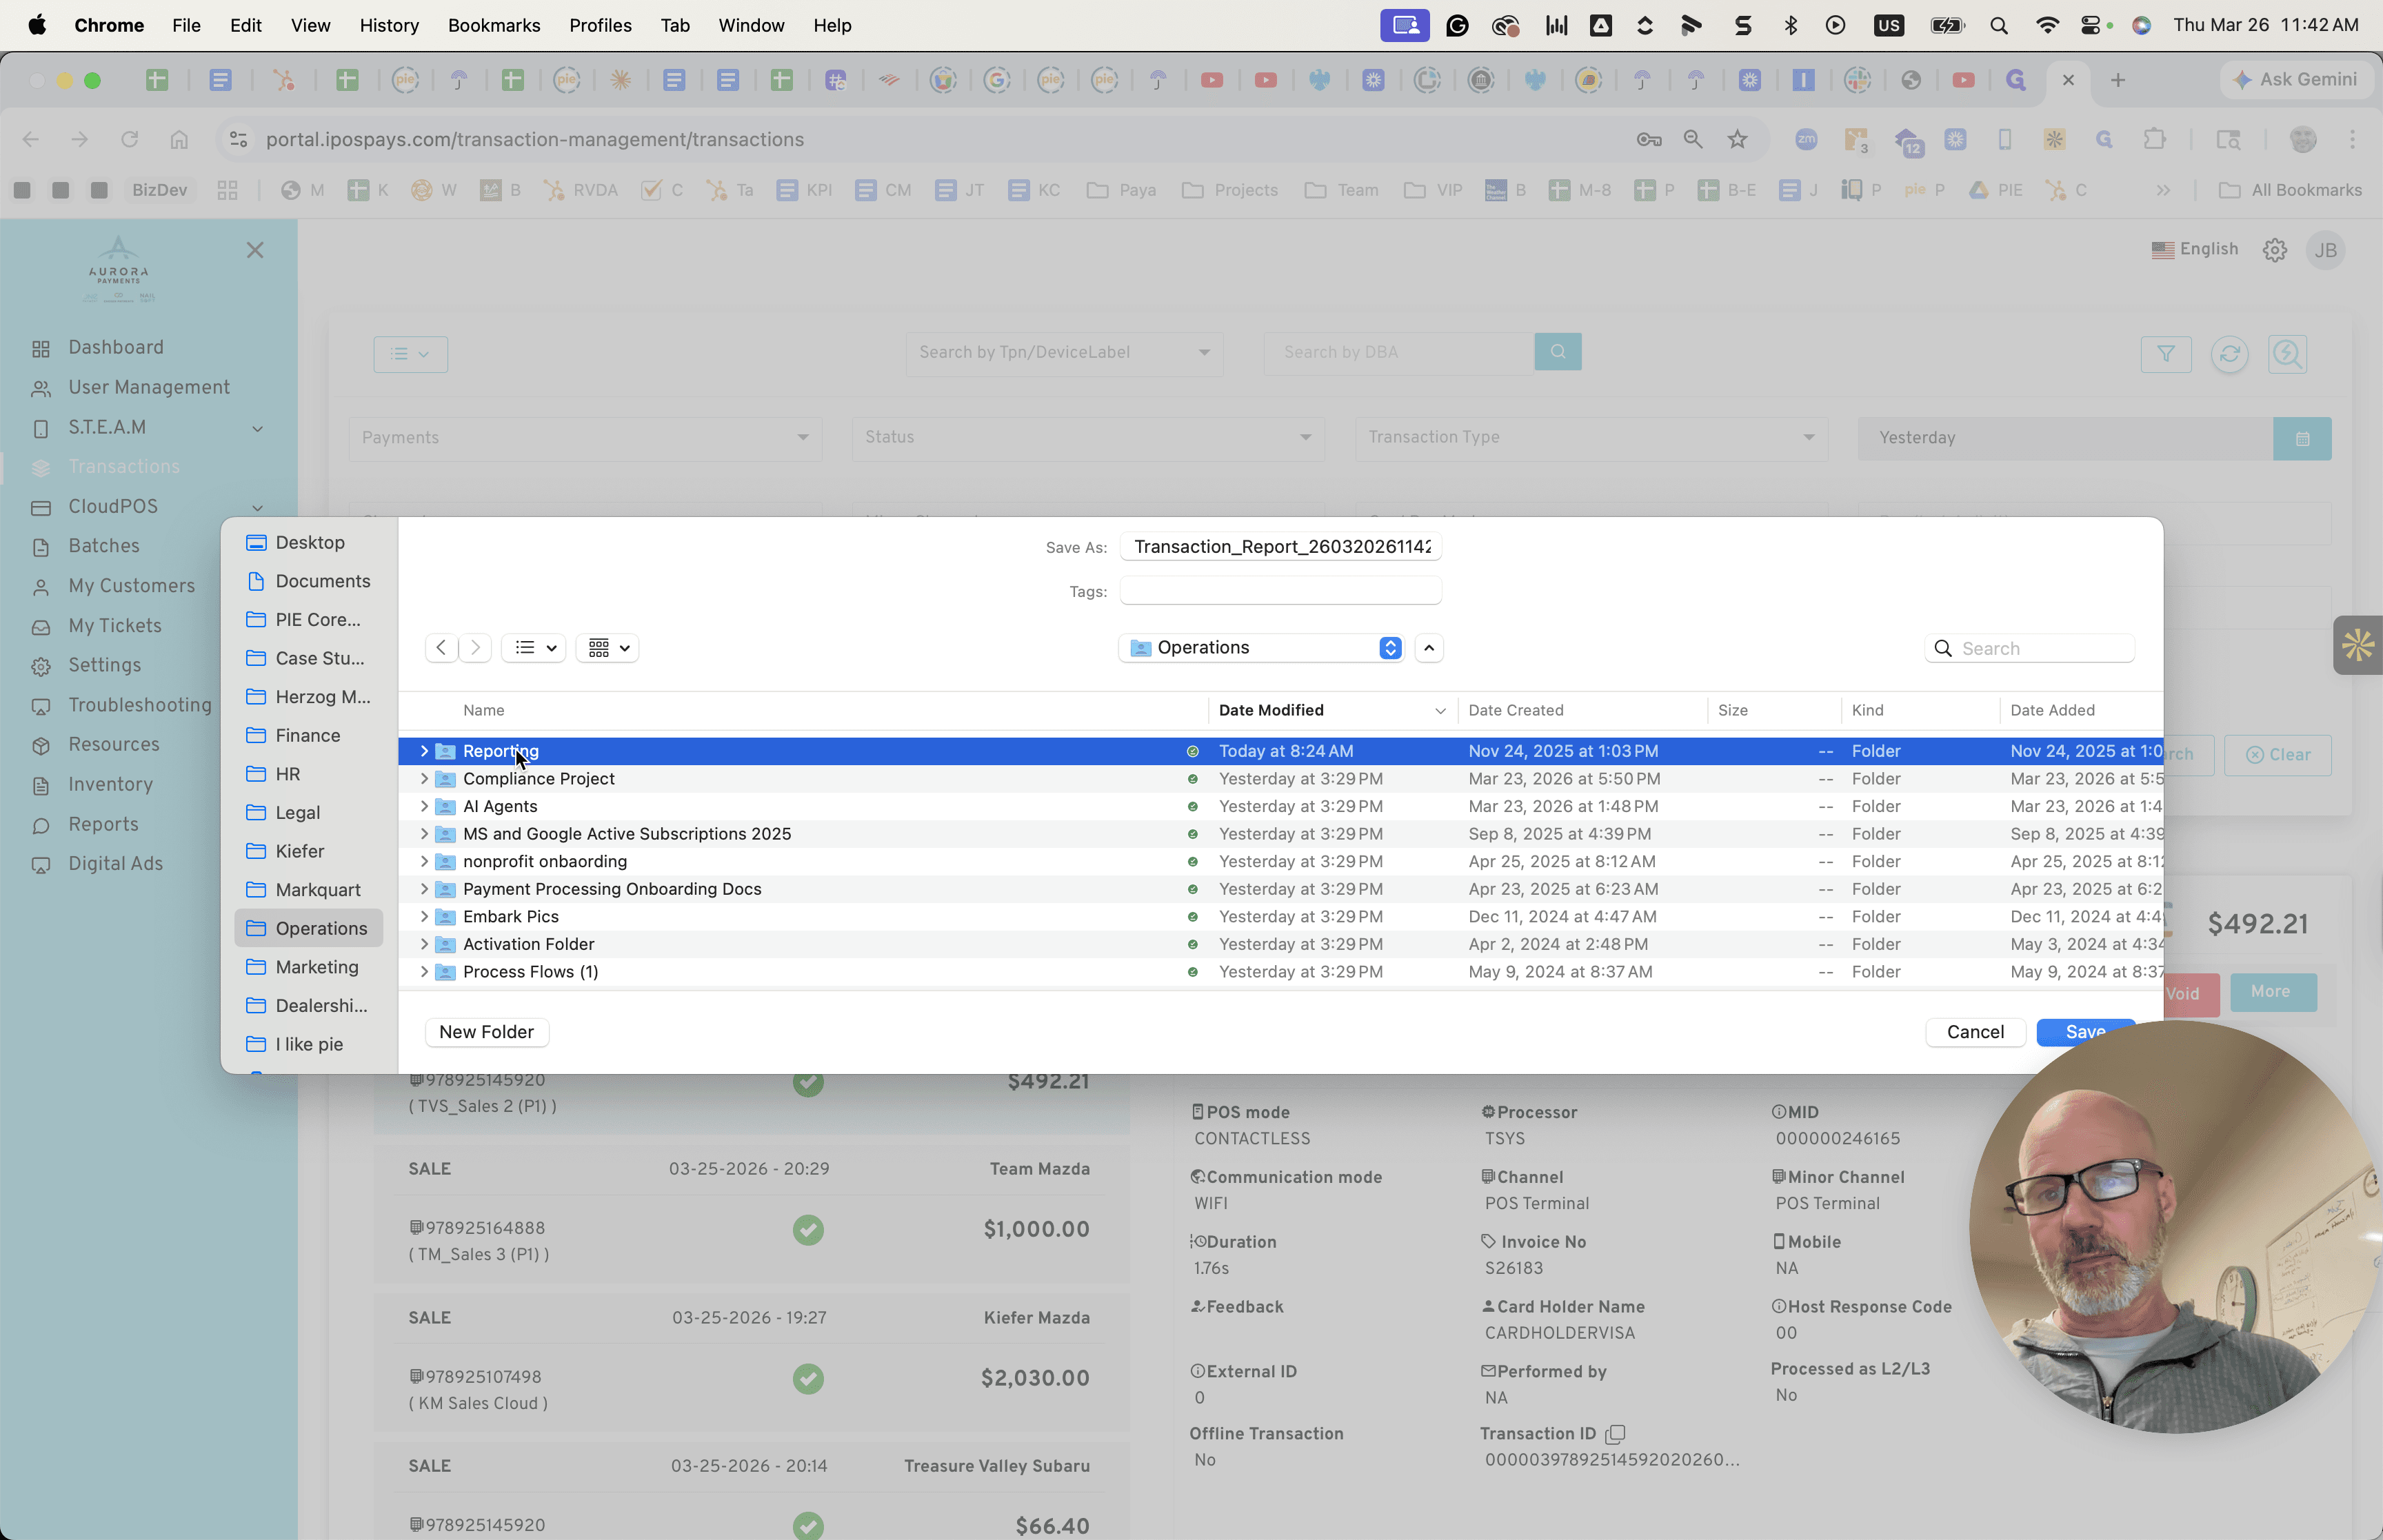Viewport: 2383px width, 1540px height.
Task: Go forward in save dialog navigation
Action: (x=476, y=647)
